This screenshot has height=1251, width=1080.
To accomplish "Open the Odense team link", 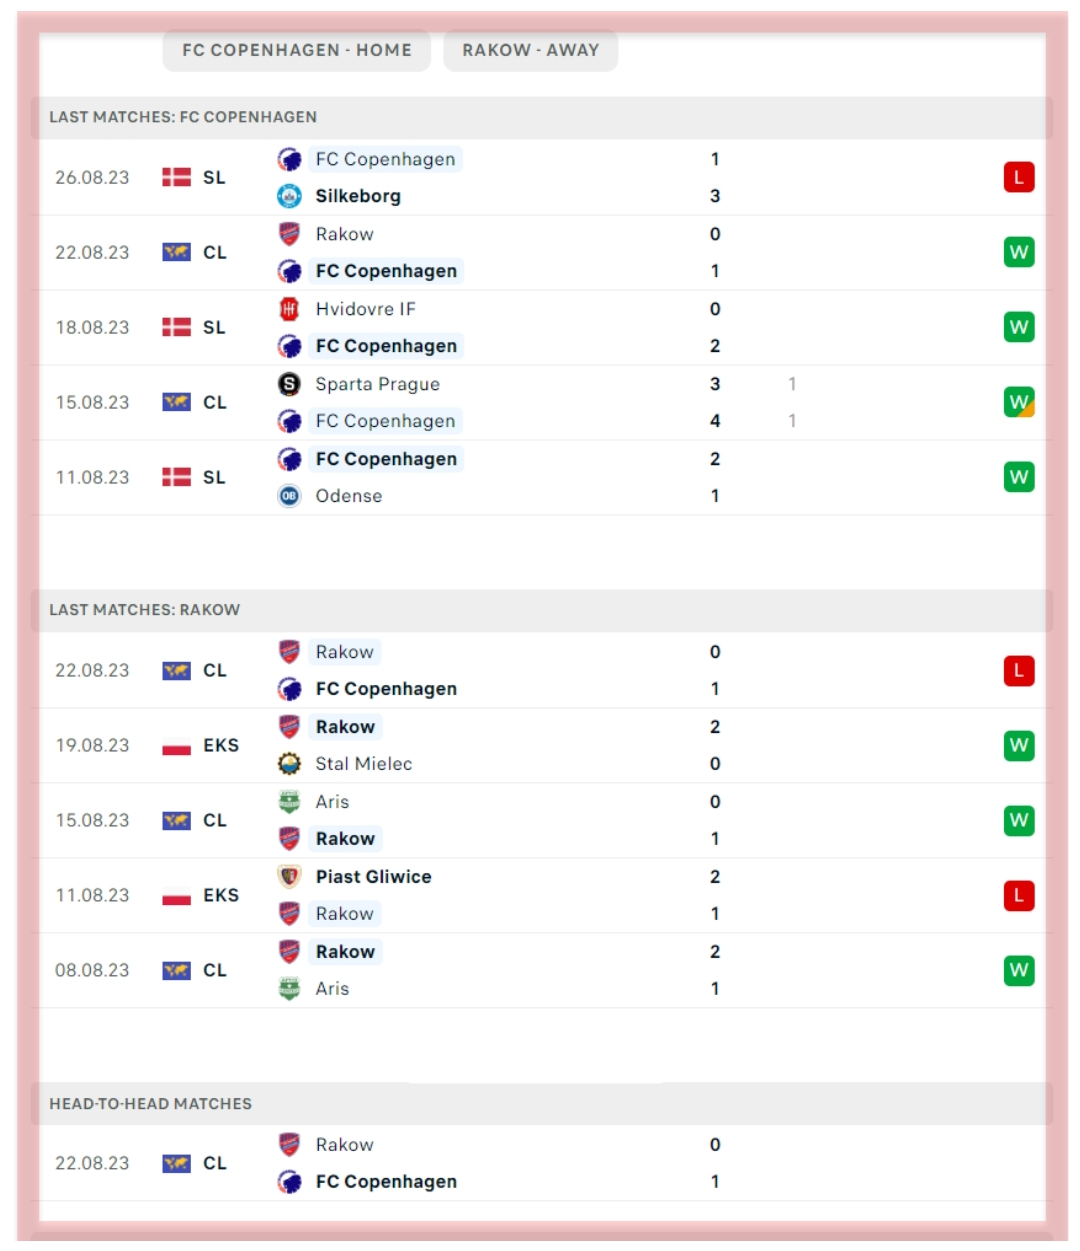I will (348, 496).
